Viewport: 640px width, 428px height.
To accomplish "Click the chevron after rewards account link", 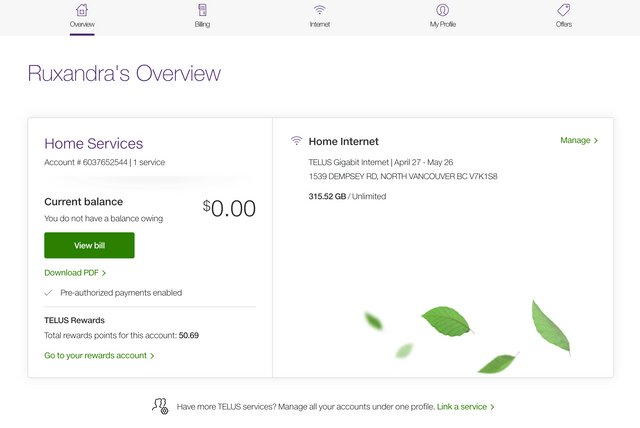I will pos(152,356).
